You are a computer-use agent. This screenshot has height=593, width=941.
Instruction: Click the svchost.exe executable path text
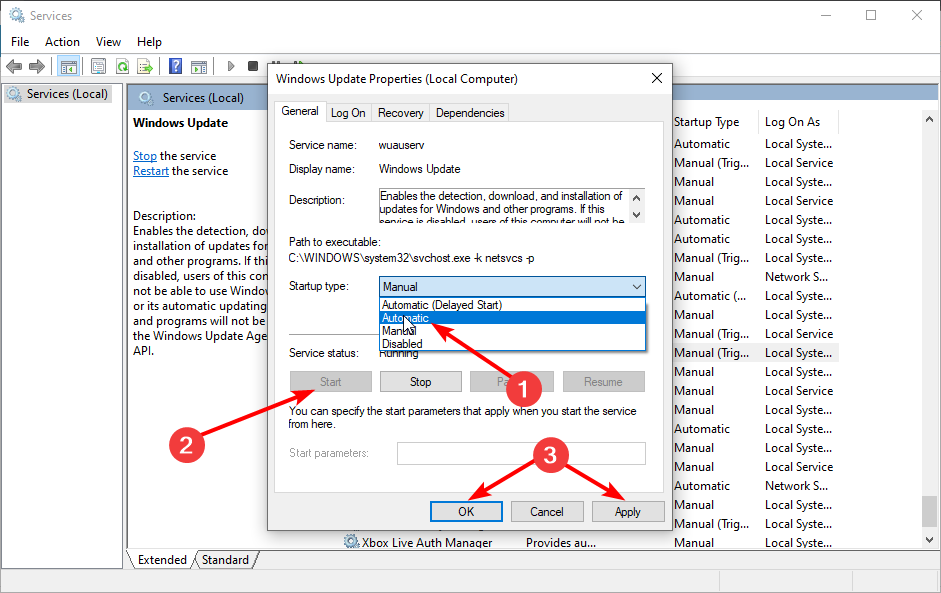click(x=412, y=258)
